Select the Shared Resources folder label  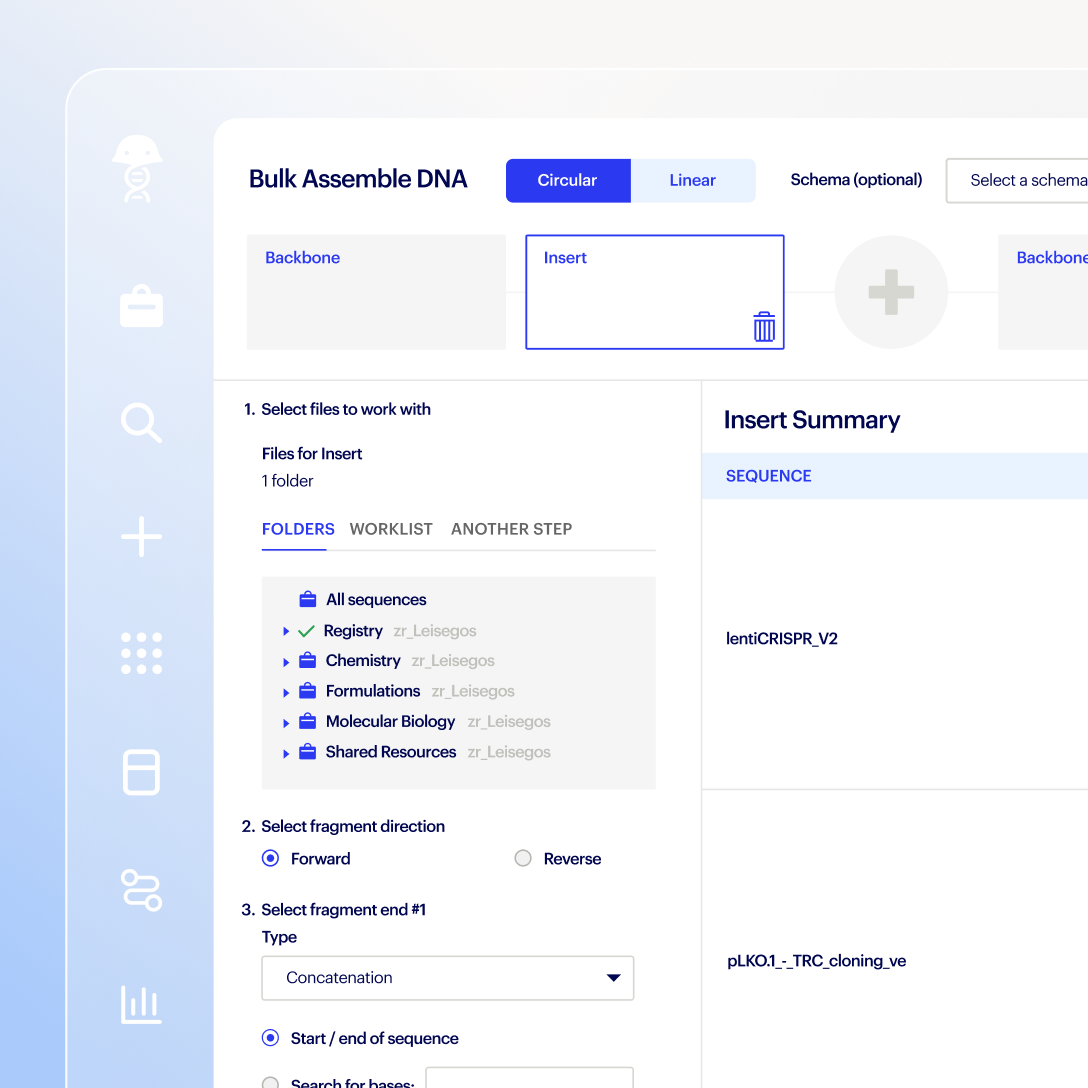391,751
